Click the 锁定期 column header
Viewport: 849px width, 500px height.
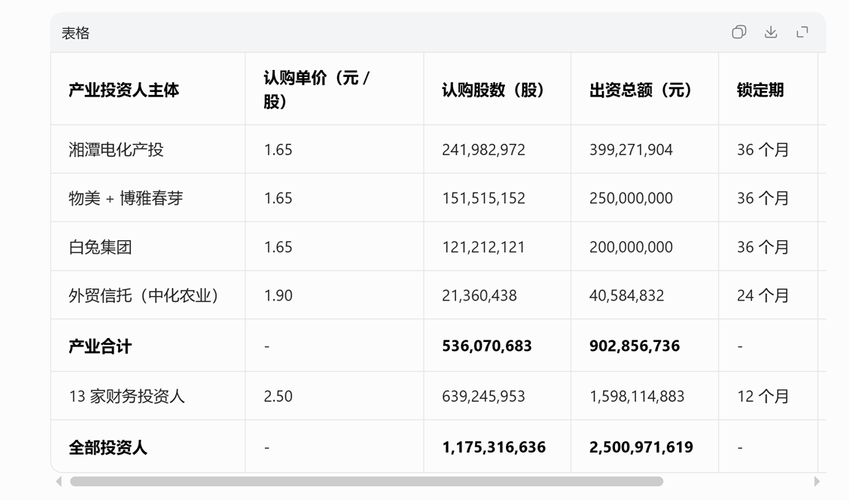coord(760,90)
